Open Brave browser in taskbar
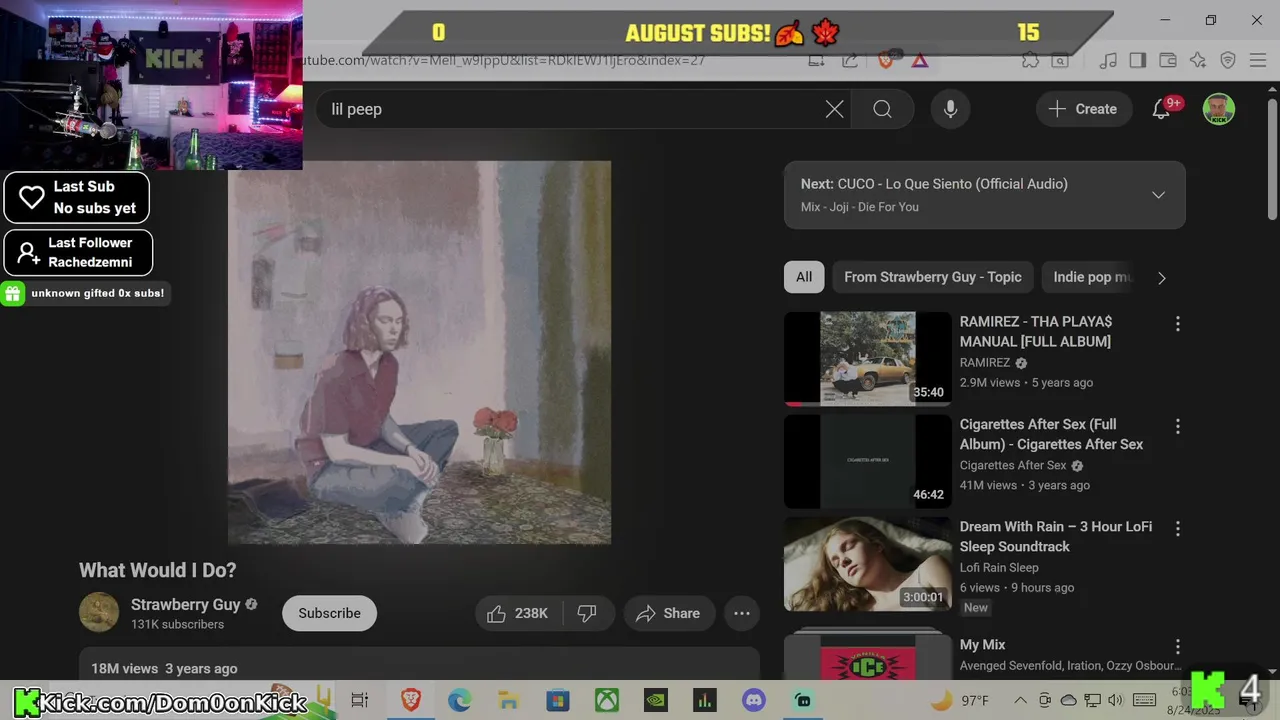This screenshot has width=1280, height=720. 411,700
